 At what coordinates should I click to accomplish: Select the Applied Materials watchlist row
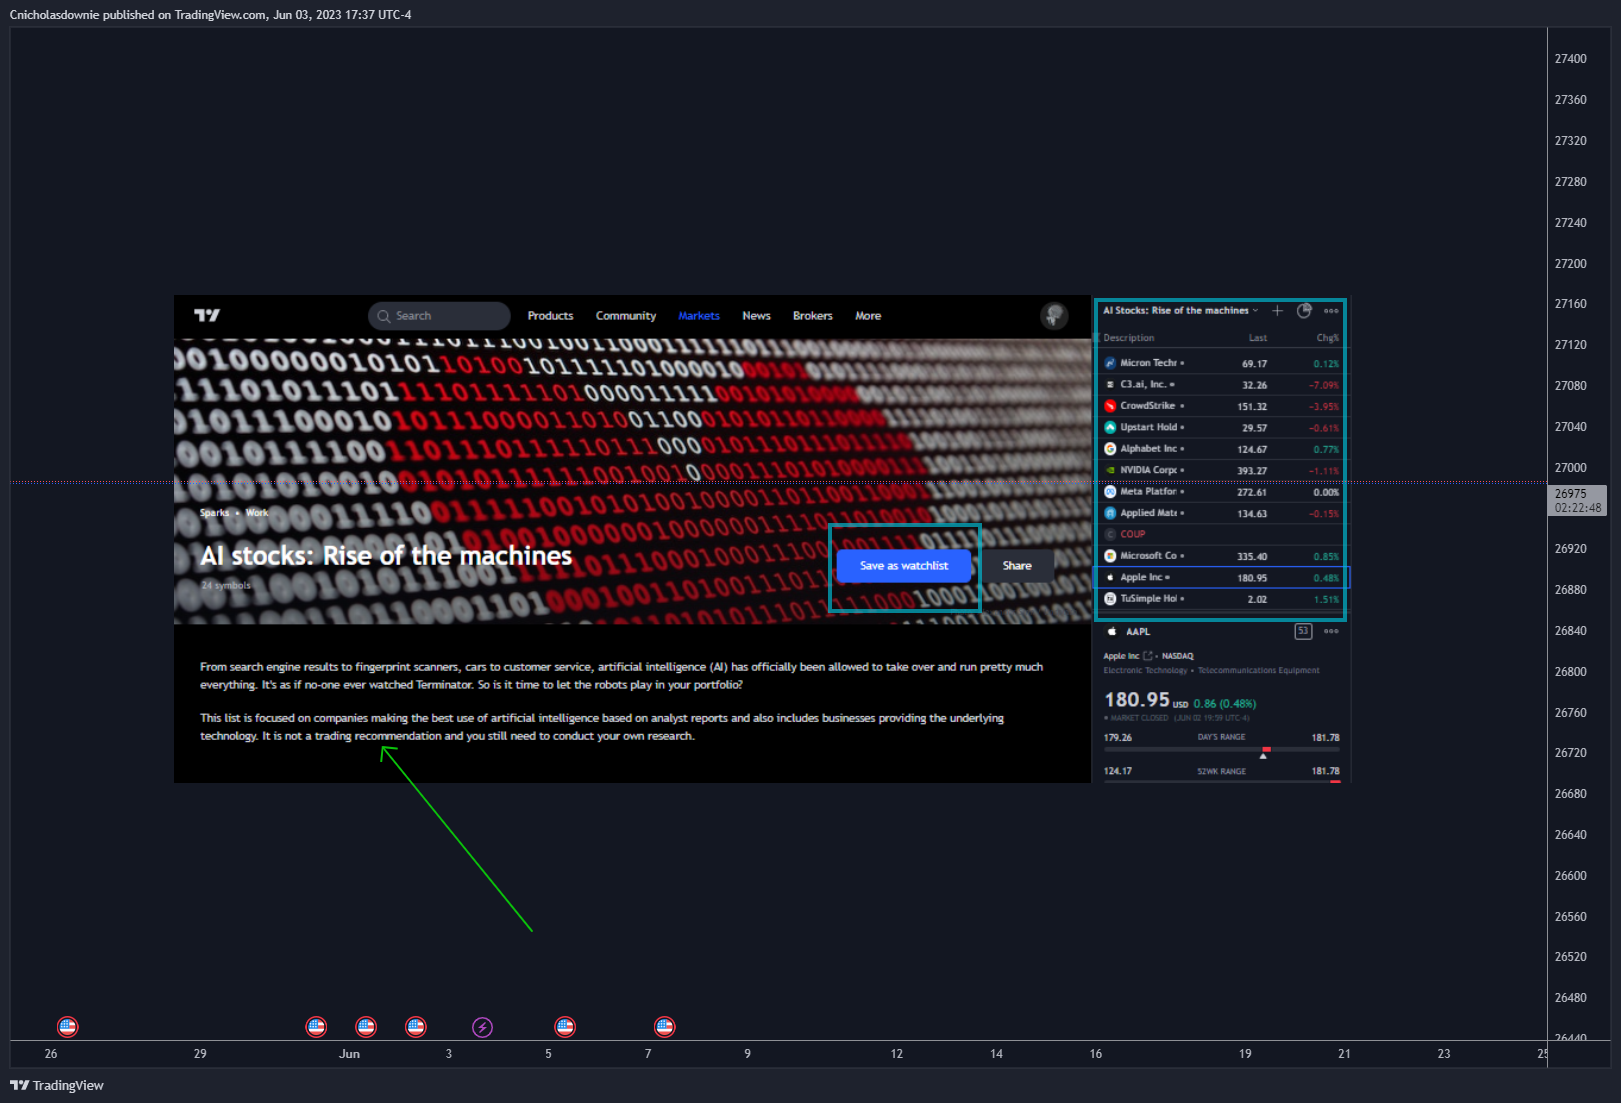coord(1221,513)
